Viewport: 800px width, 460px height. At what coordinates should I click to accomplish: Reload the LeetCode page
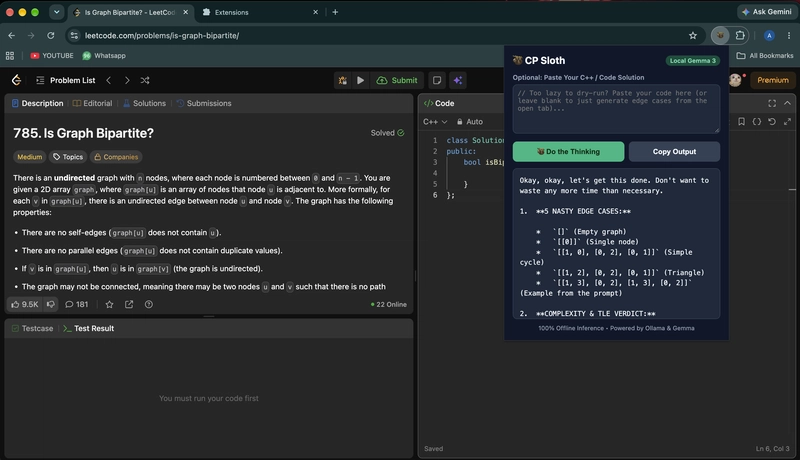tap(51, 35)
